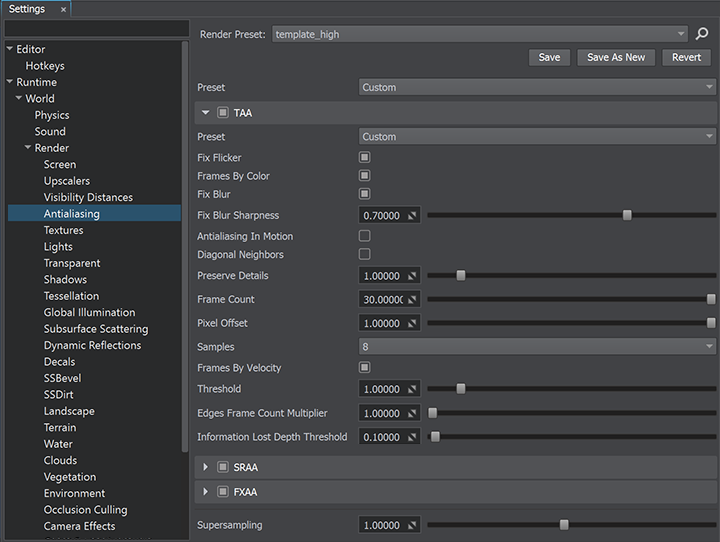This screenshot has height=542, width=720.
Task: Toggle the Fix Flicker checkbox
Action: [x=365, y=158]
